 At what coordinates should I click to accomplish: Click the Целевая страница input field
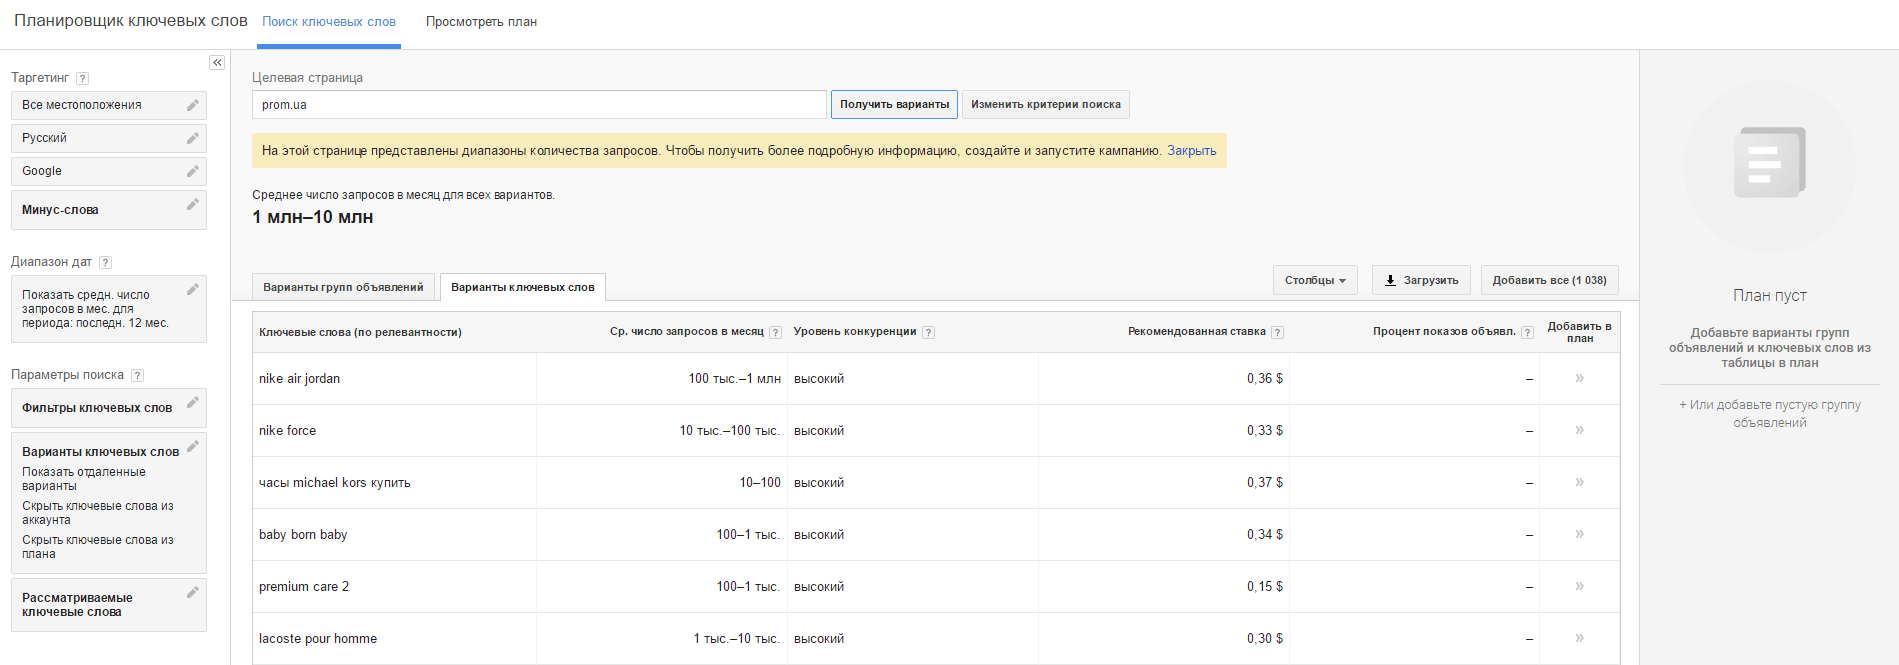point(539,105)
